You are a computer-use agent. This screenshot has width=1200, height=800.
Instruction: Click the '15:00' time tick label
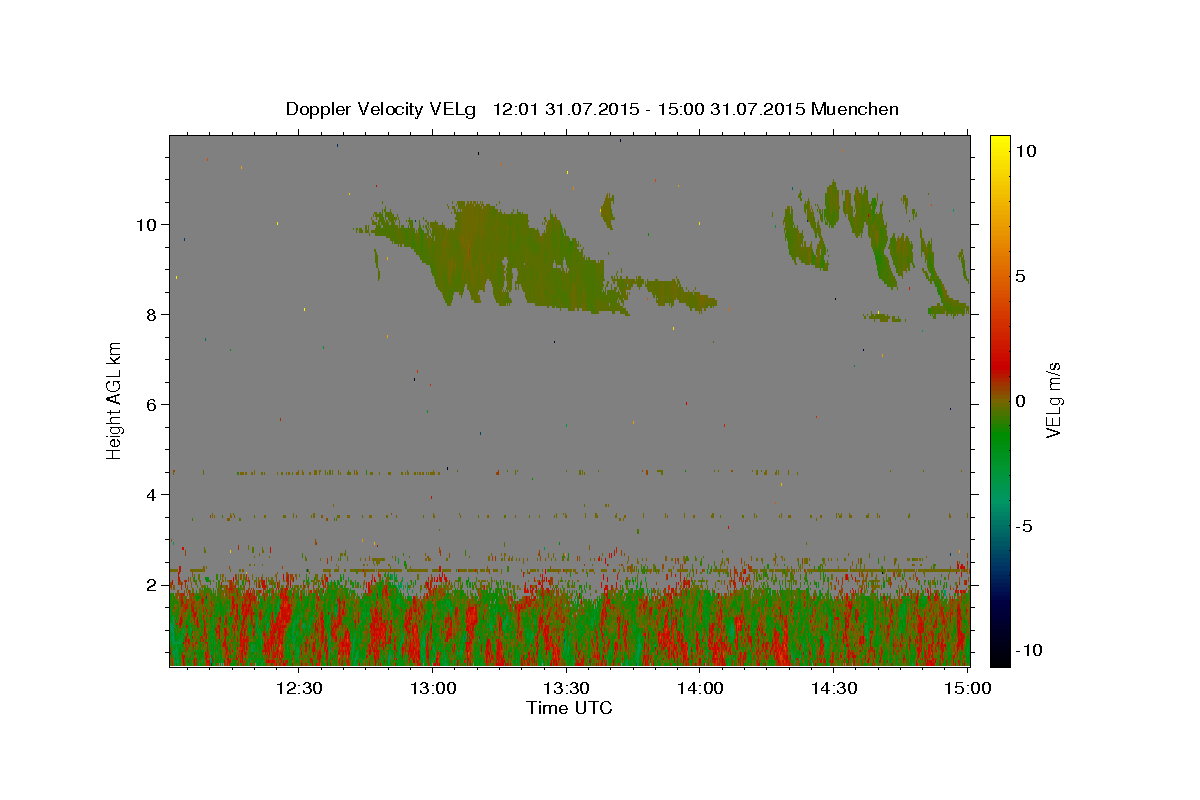click(967, 688)
